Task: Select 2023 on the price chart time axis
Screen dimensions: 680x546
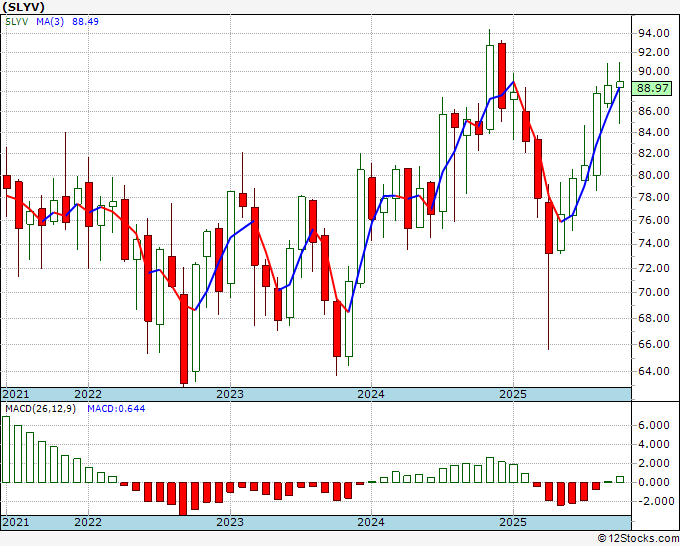Action: pyautogui.click(x=230, y=394)
